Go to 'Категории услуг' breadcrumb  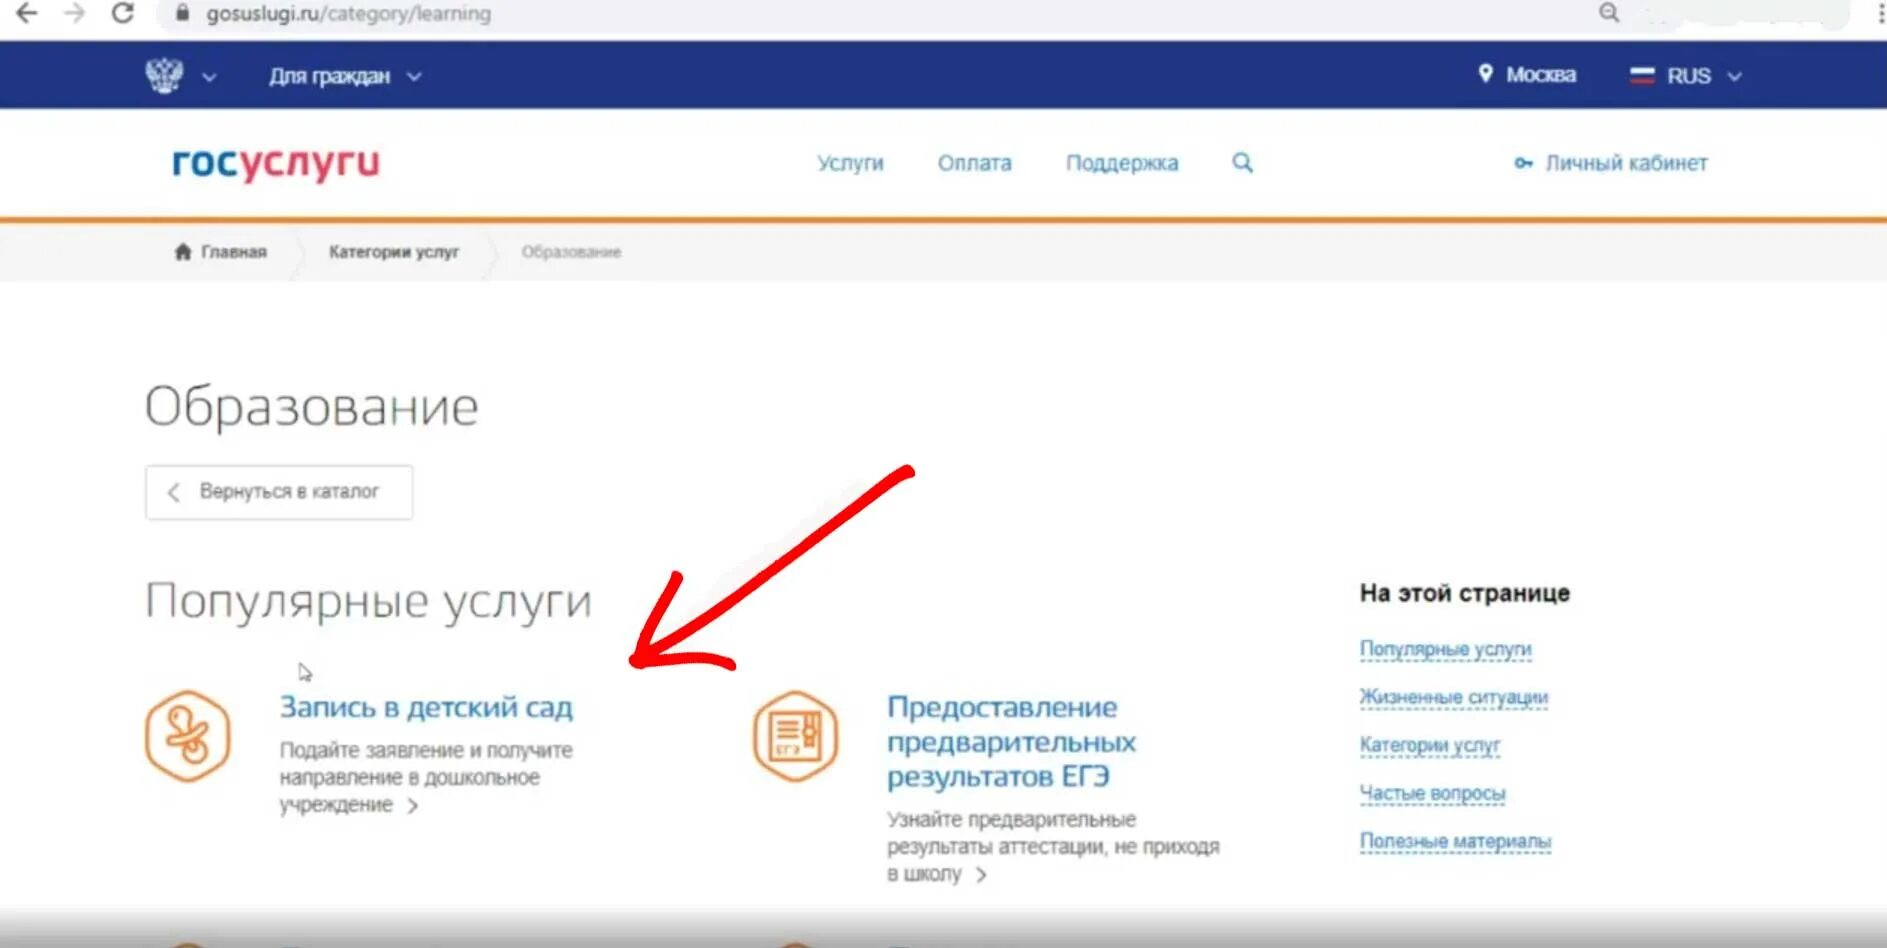[x=394, y=252]
